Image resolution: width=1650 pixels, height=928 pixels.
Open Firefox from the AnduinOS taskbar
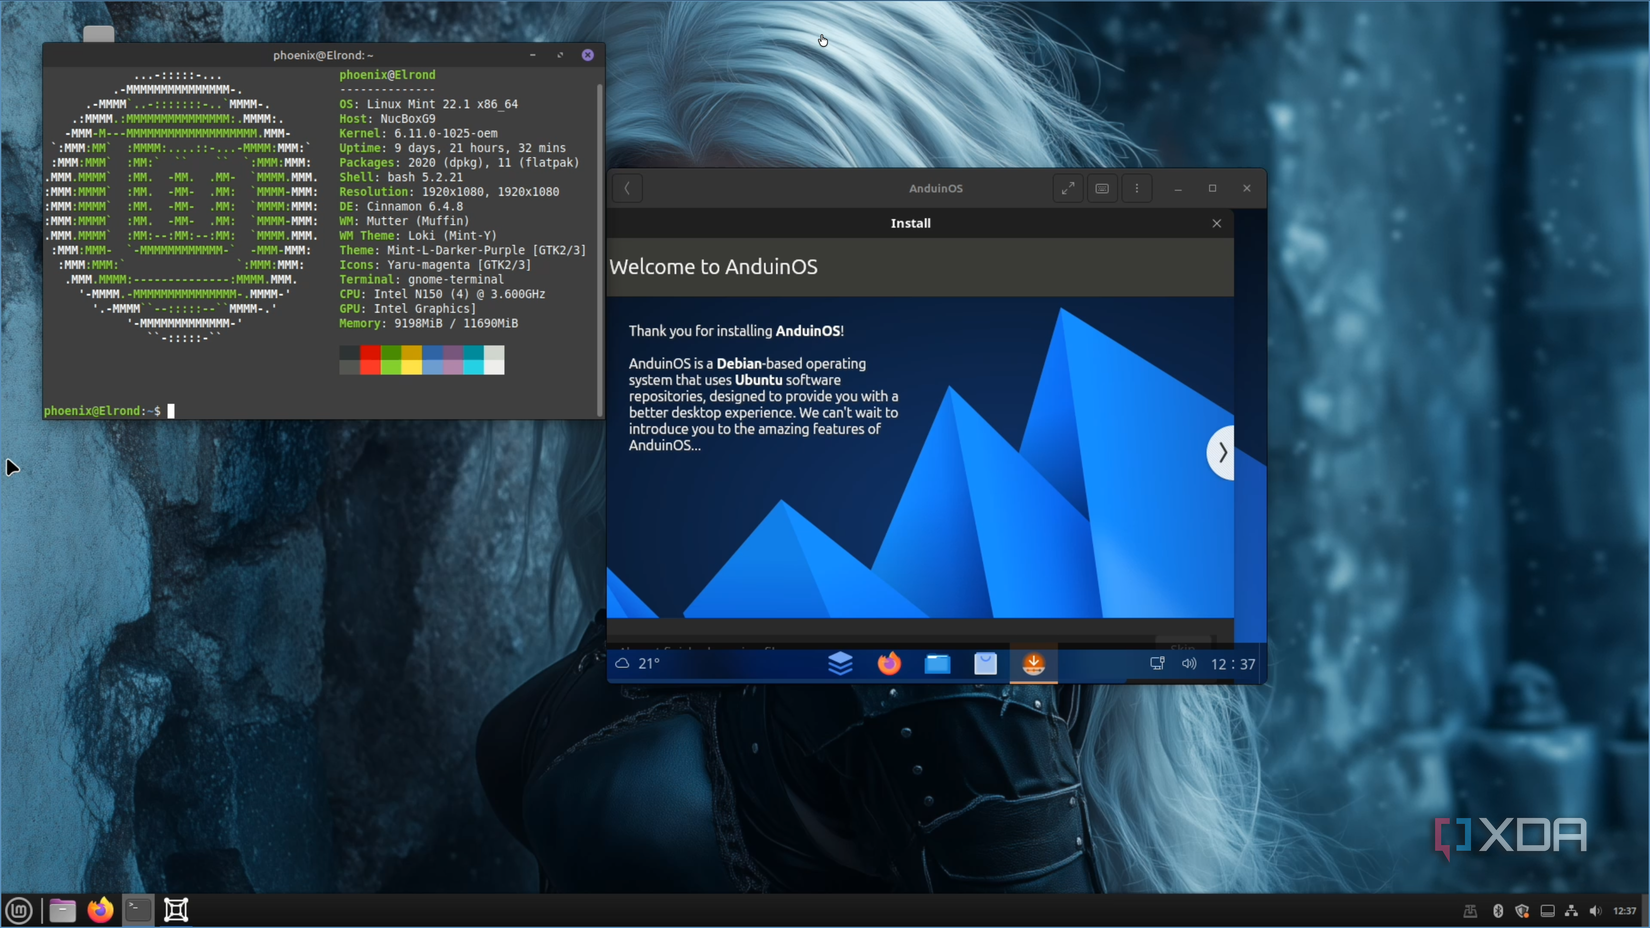889,663
